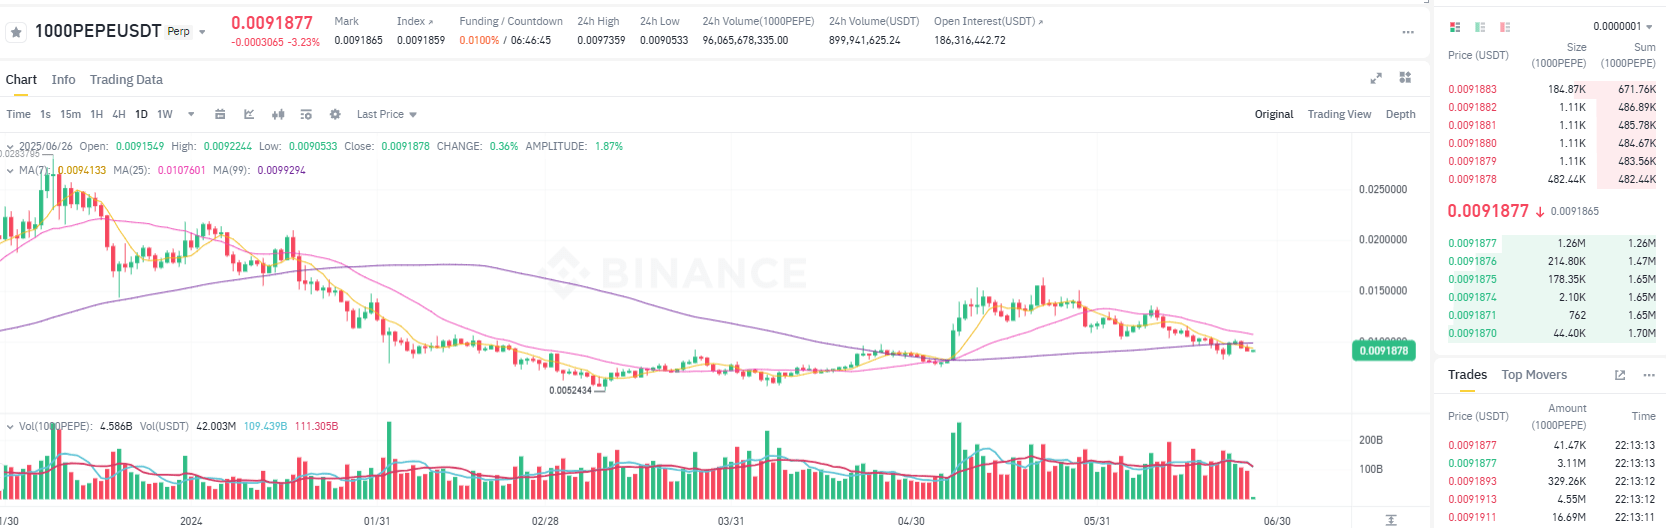Open the calendar date range icon
1666x528 pixels.
[x=220, y=114]
